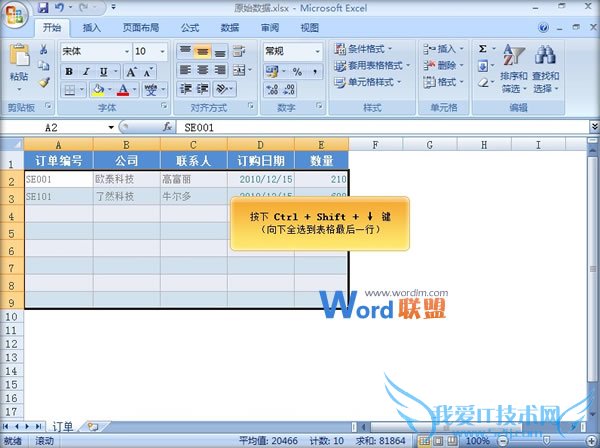Click the select-all corner of the grid

[12, 145]
